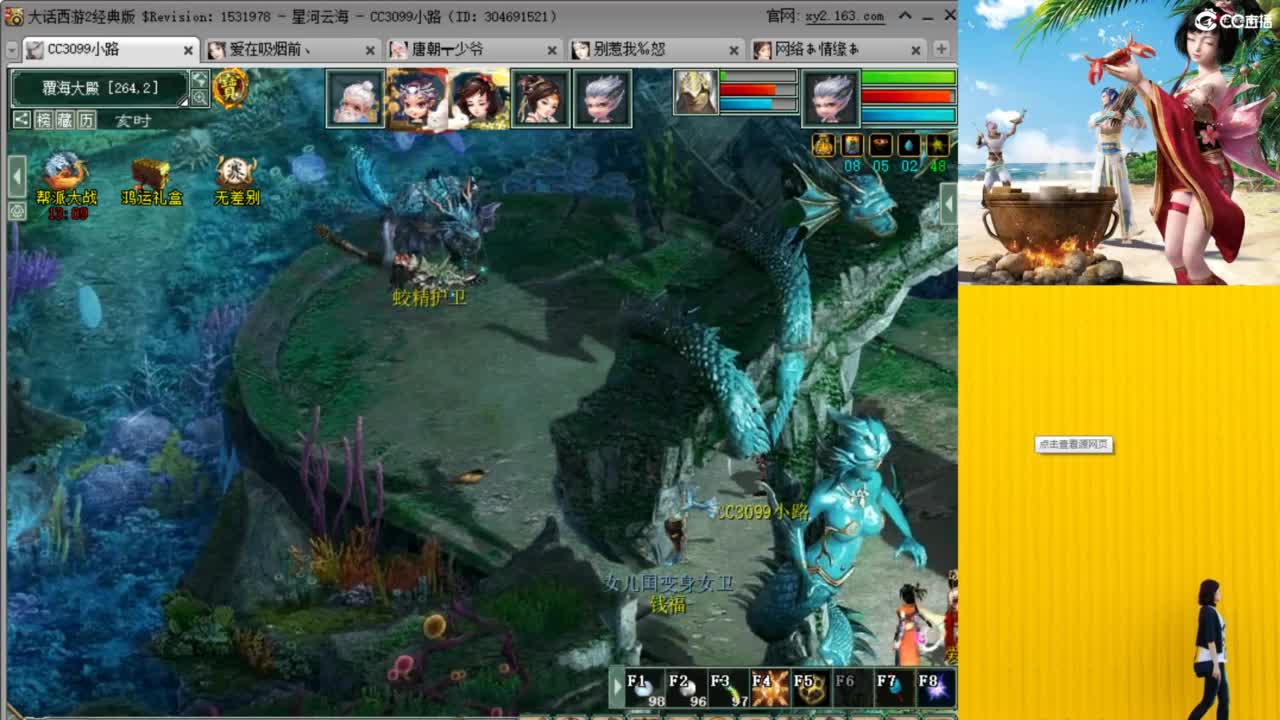Close the 爱在吸烟前 tab

[370, 50]
